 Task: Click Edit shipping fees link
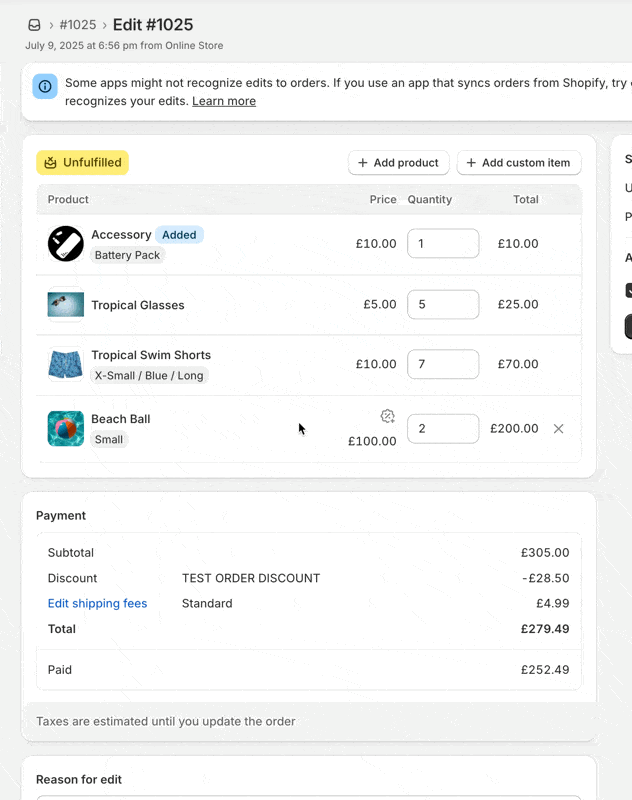click(x=97, y=604)
